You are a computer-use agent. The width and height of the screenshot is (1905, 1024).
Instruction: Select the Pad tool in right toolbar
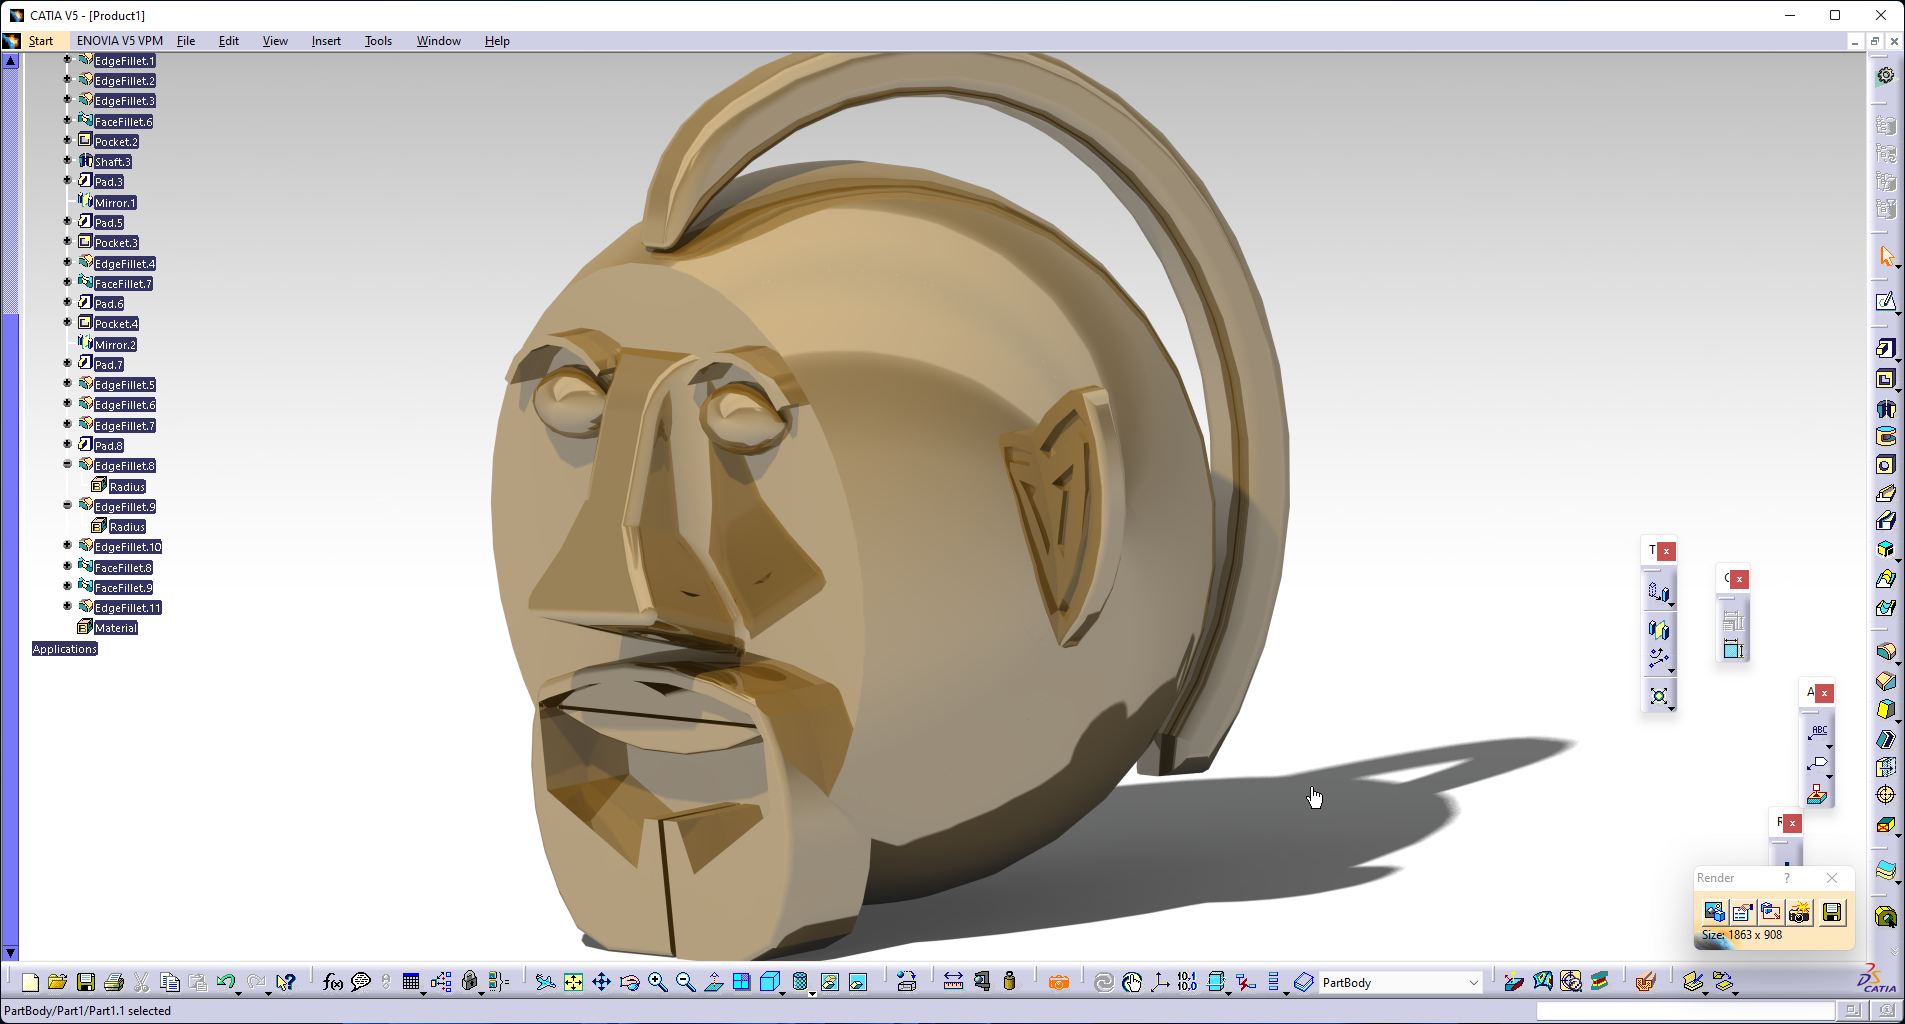pyautogui.click(x=1885, y=348)
